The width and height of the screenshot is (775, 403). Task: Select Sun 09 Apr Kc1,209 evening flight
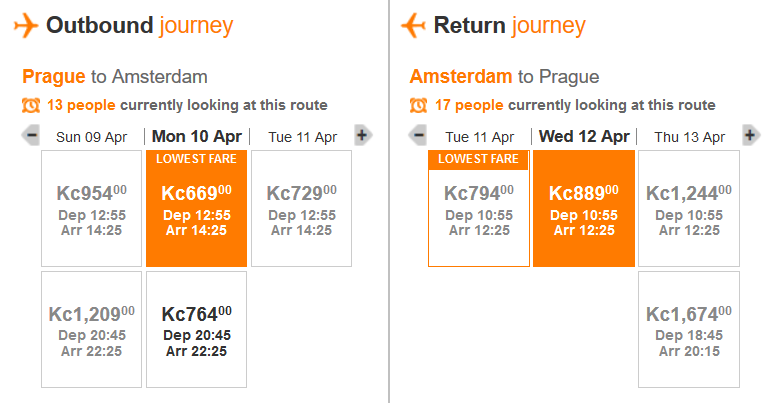pyautogui.click(x=91, y=329)
